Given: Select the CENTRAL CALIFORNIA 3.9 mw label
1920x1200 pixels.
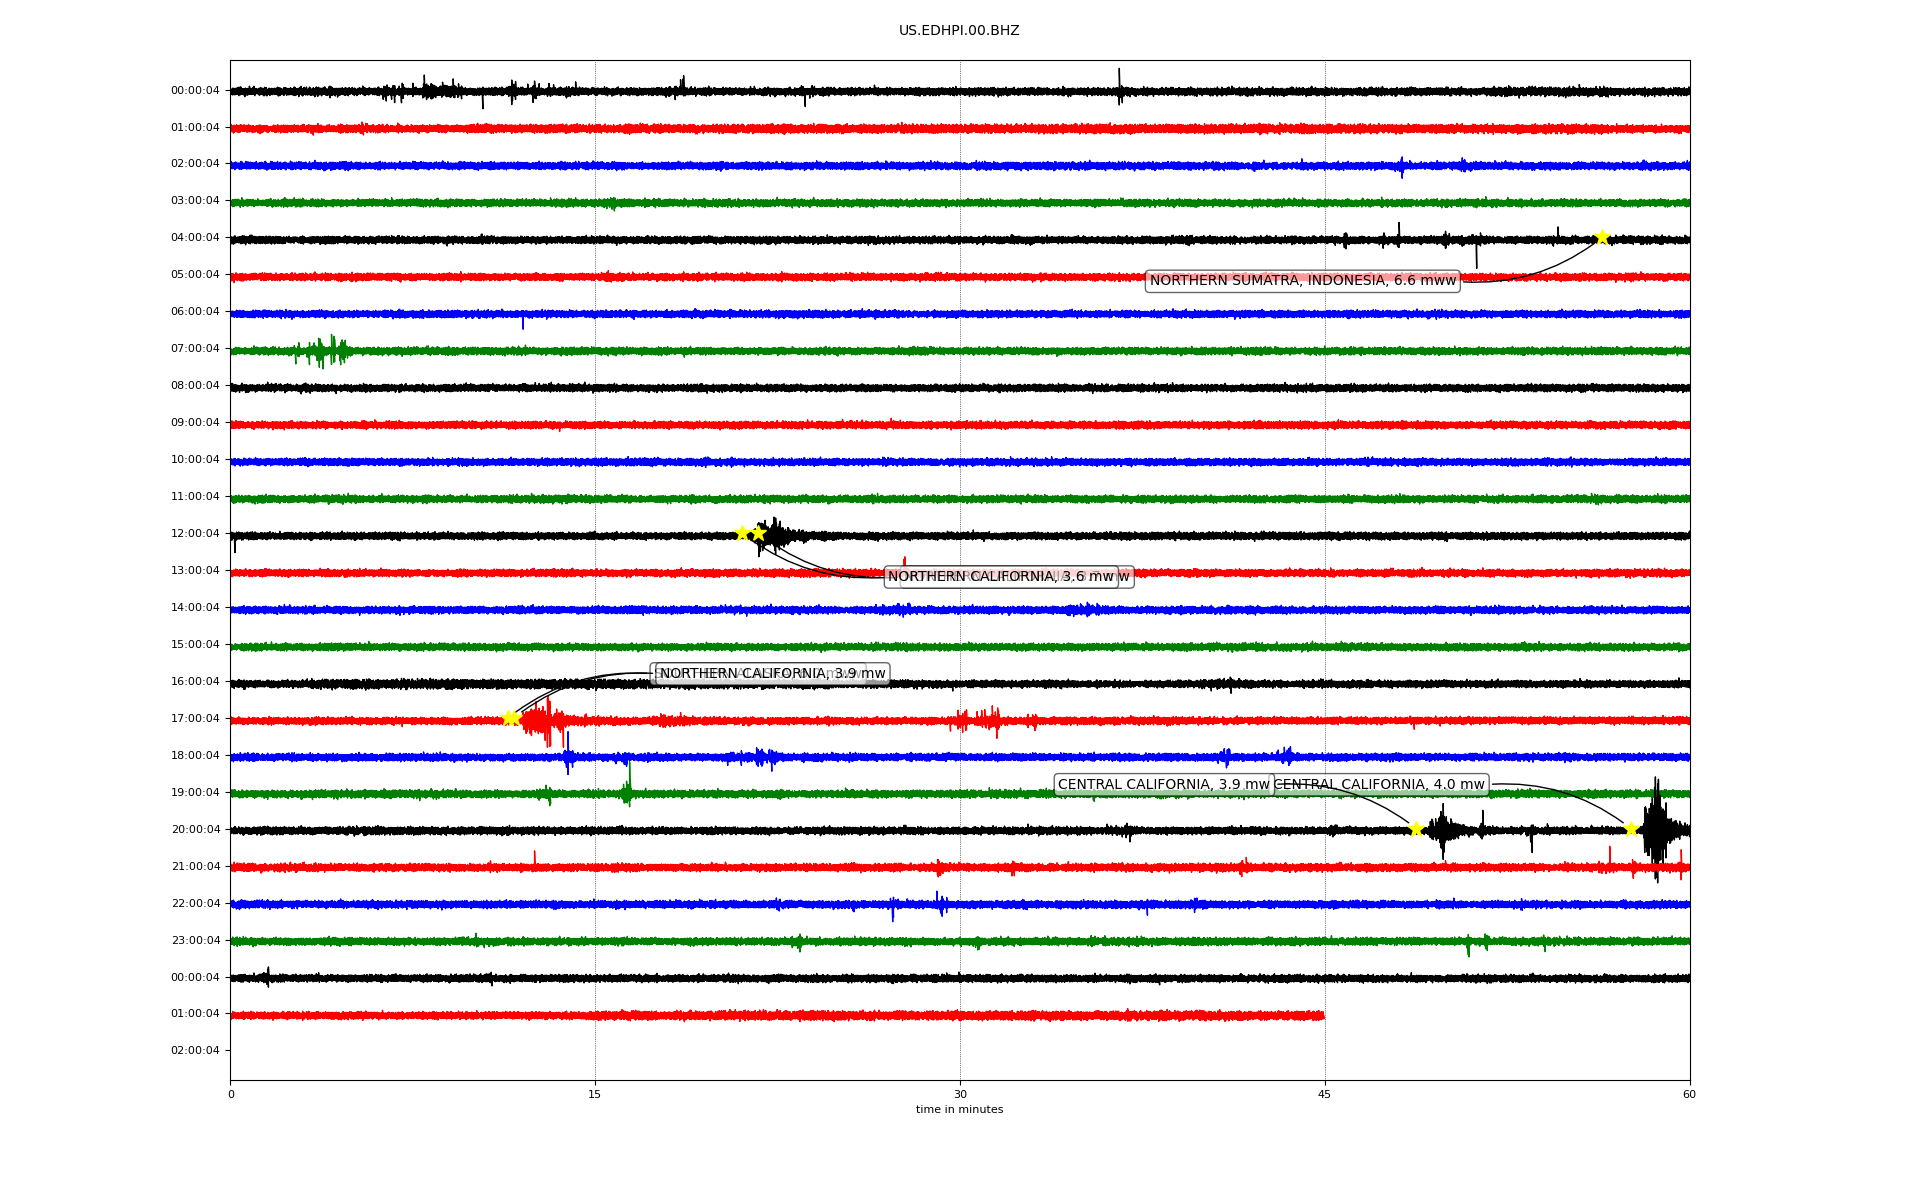Looking at the screenshot, I should tap(1162, 785).
